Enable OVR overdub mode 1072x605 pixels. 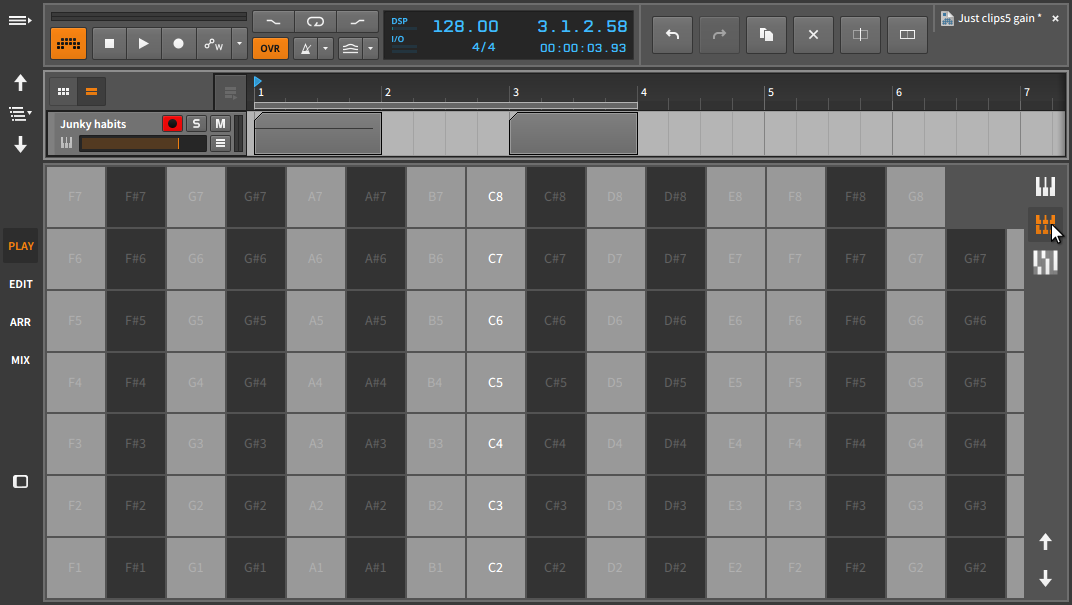[270, 47]
